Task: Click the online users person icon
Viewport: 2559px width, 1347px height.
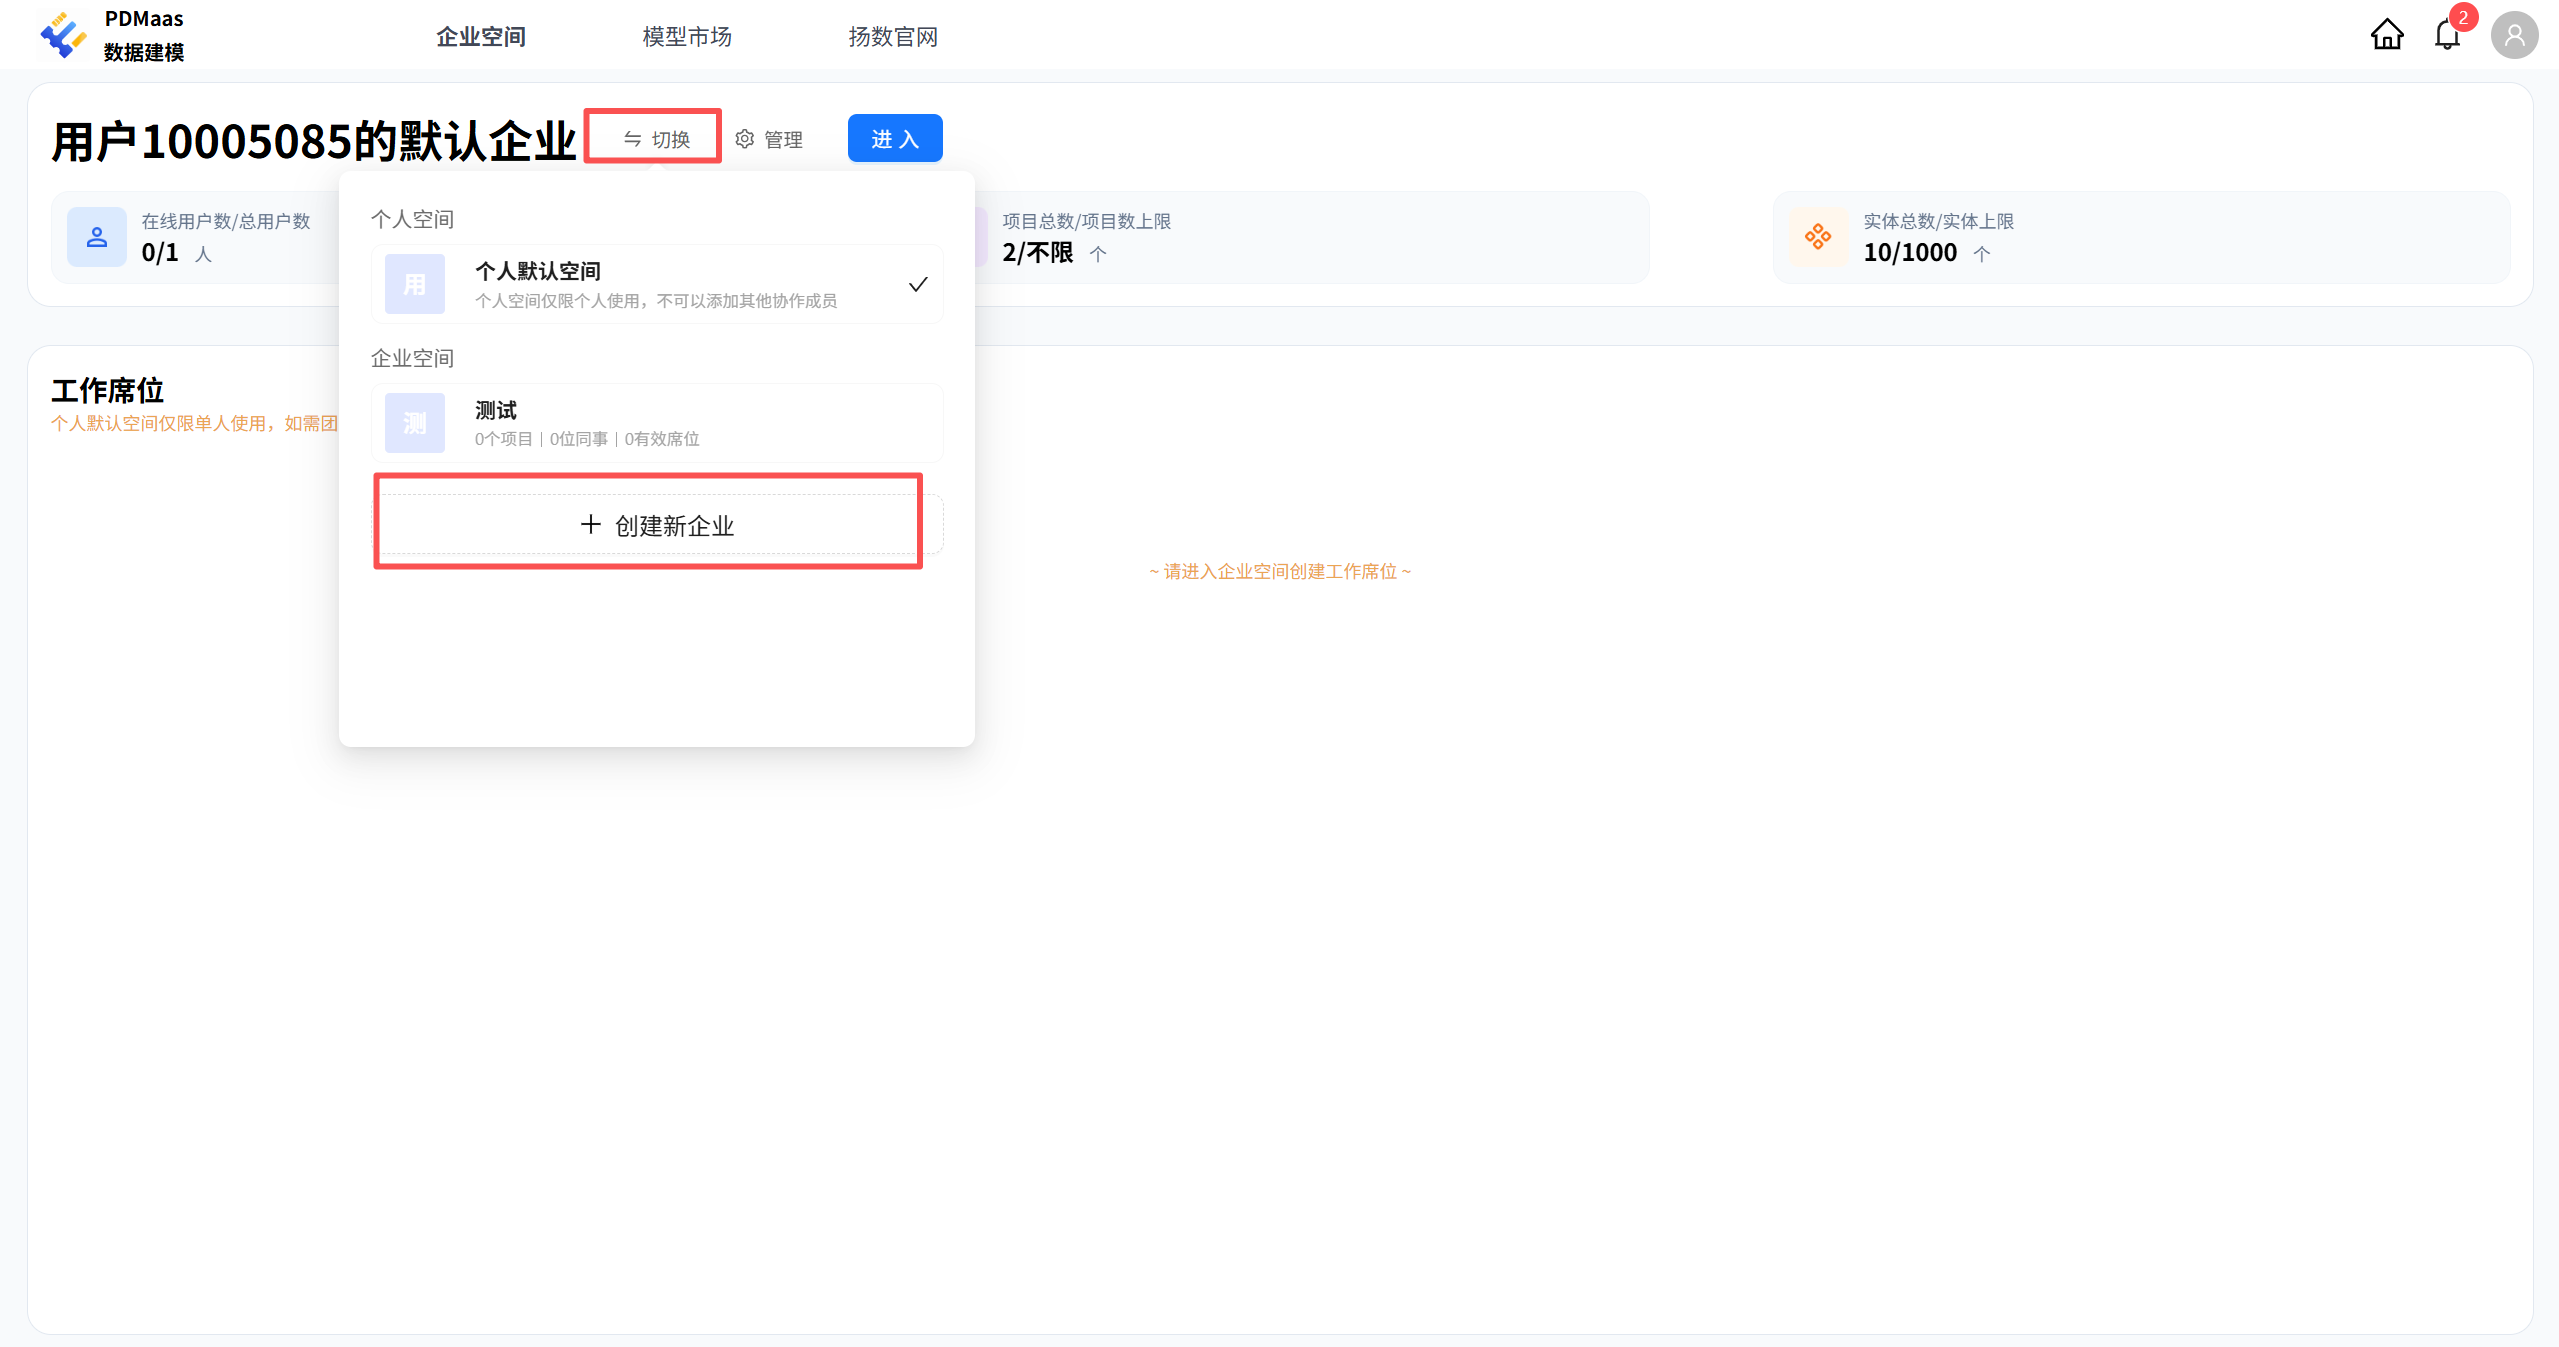Action: click(97, 237)
